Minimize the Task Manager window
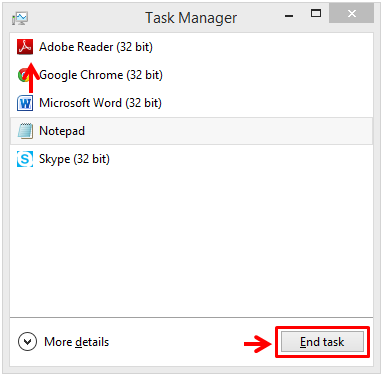Screen dimensions: 383x375 289,15
